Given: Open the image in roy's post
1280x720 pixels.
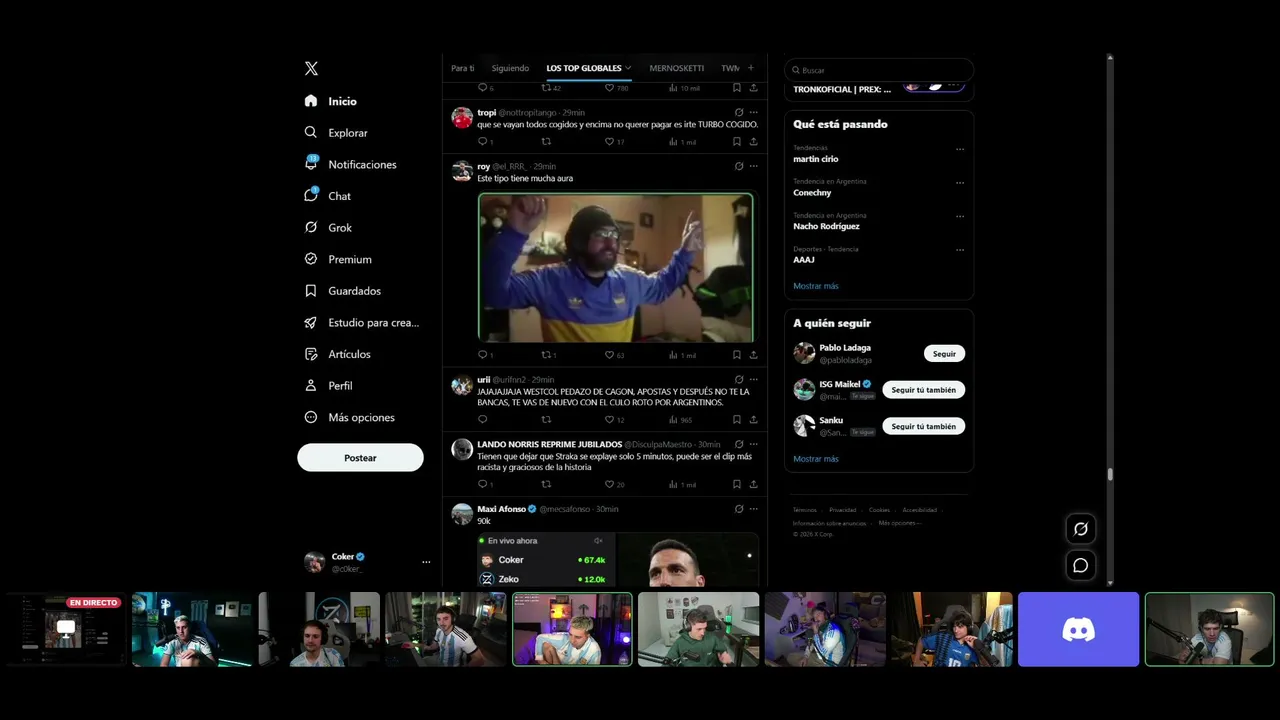Looking at the screenshot, I should point(615,267).
